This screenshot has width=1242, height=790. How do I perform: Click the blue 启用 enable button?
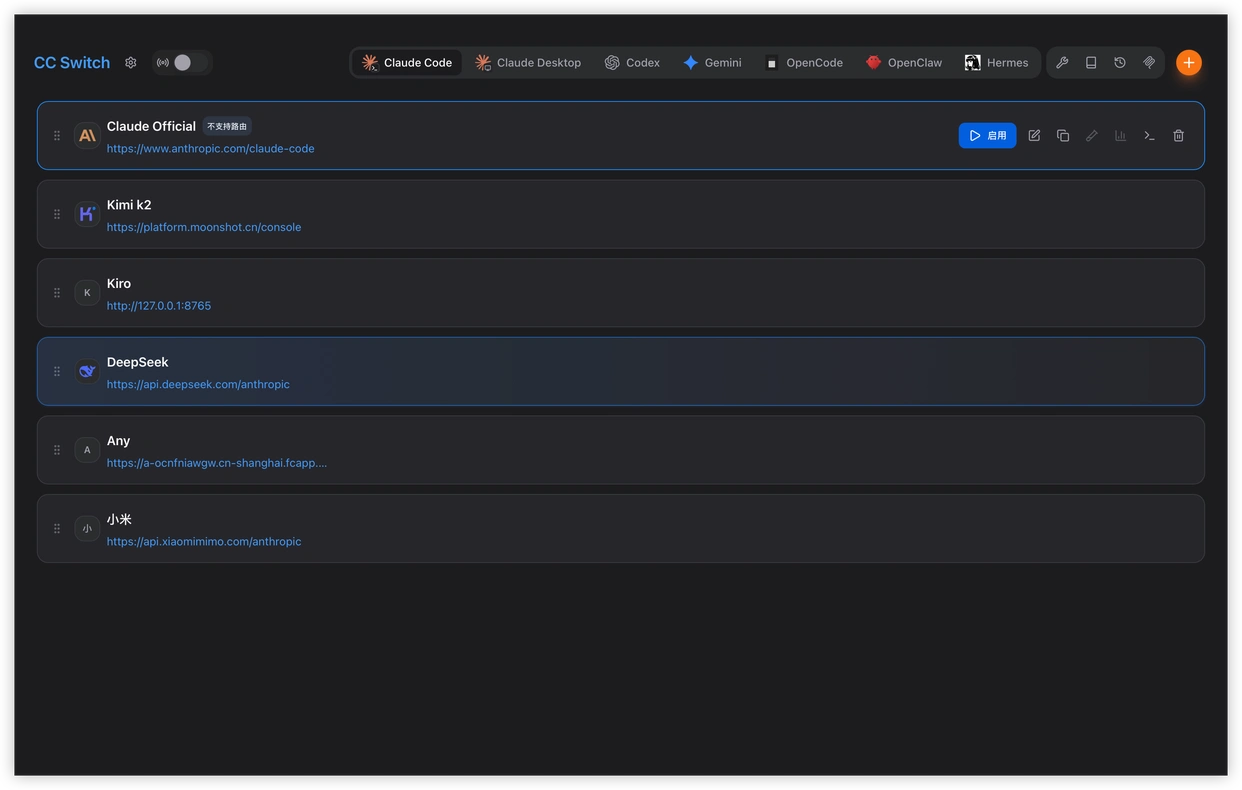point(987,135)
